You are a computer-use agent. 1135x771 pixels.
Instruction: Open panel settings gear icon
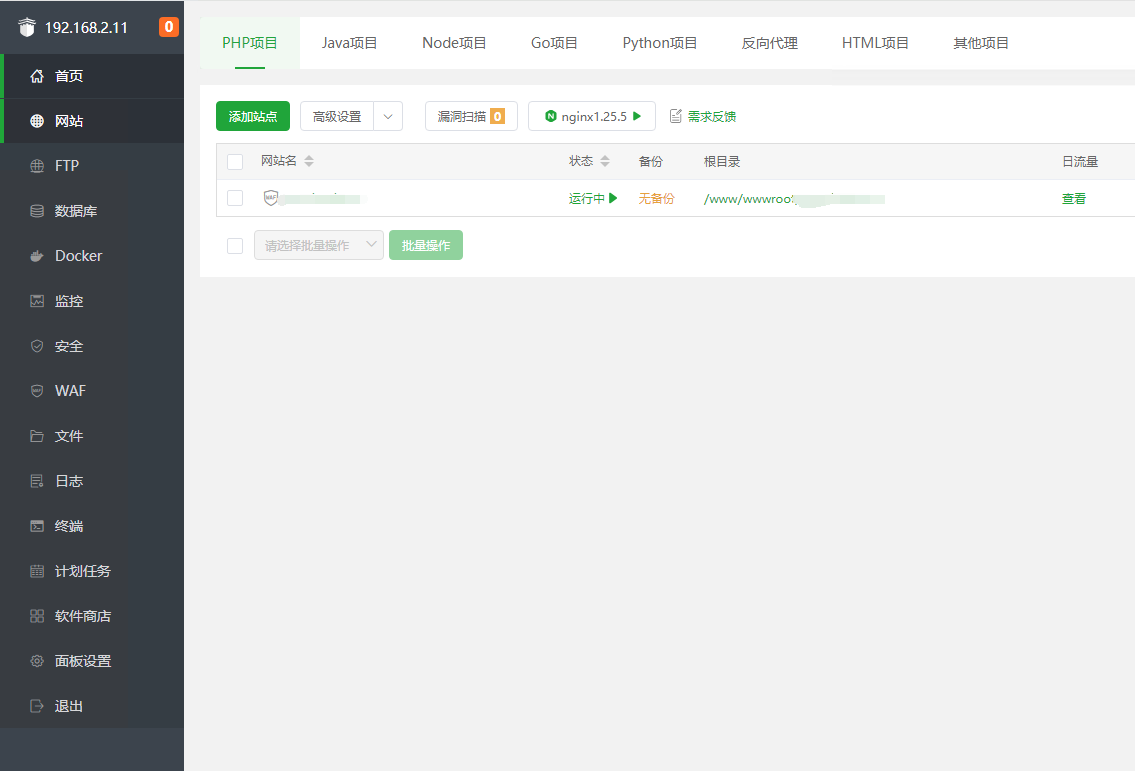[x=37, y=661]
